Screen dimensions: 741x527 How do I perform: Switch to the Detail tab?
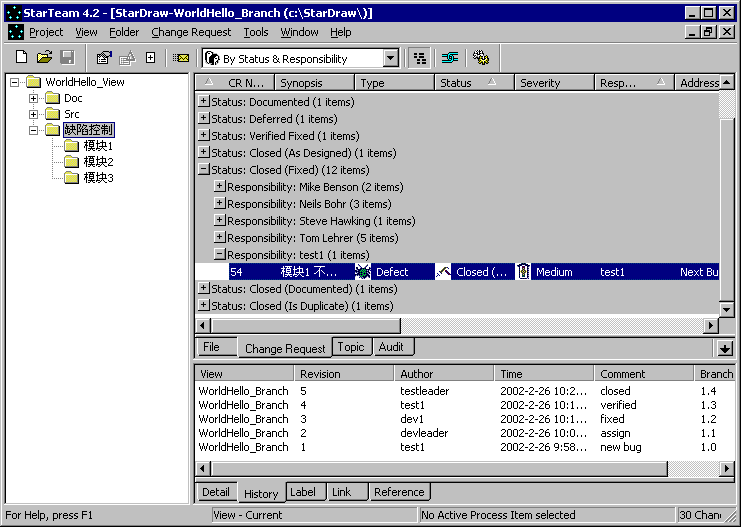(x=215, y=492)
